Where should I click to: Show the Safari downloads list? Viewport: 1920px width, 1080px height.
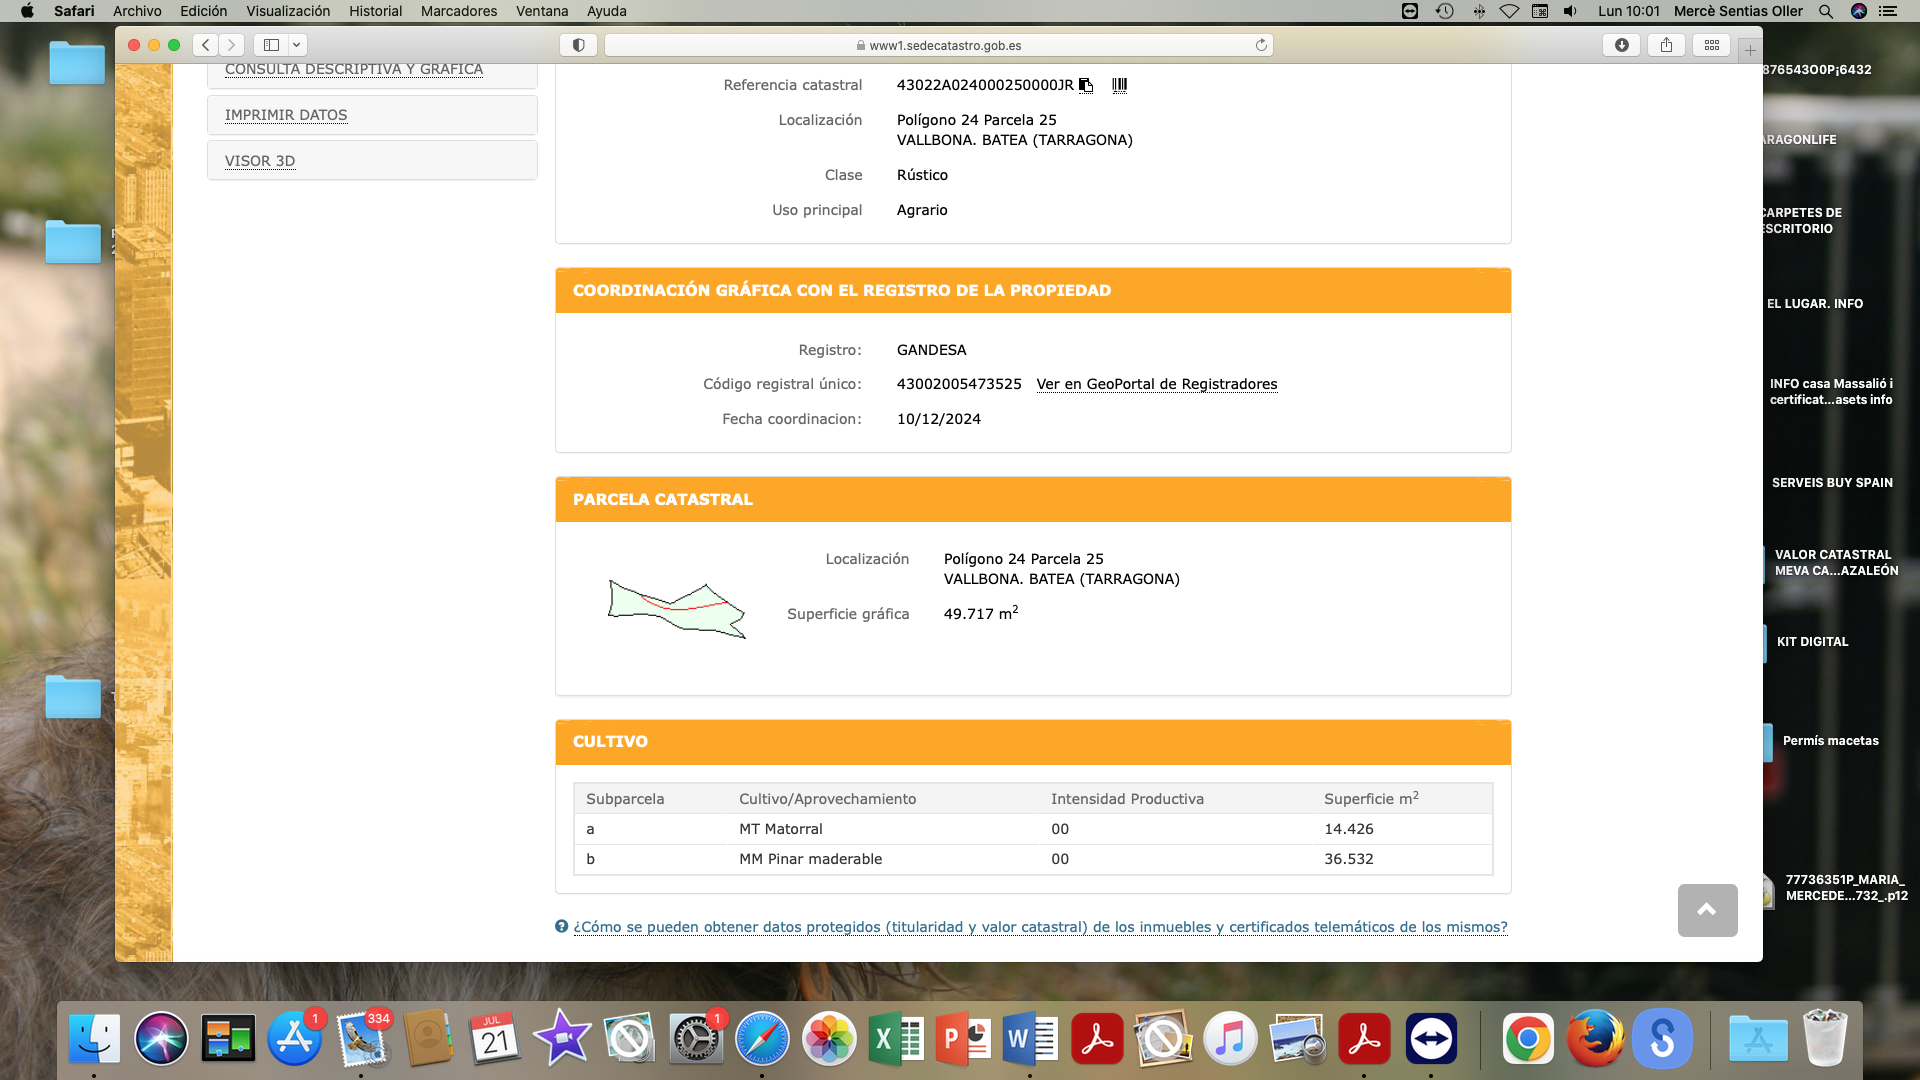click(x=1621, y=45)
